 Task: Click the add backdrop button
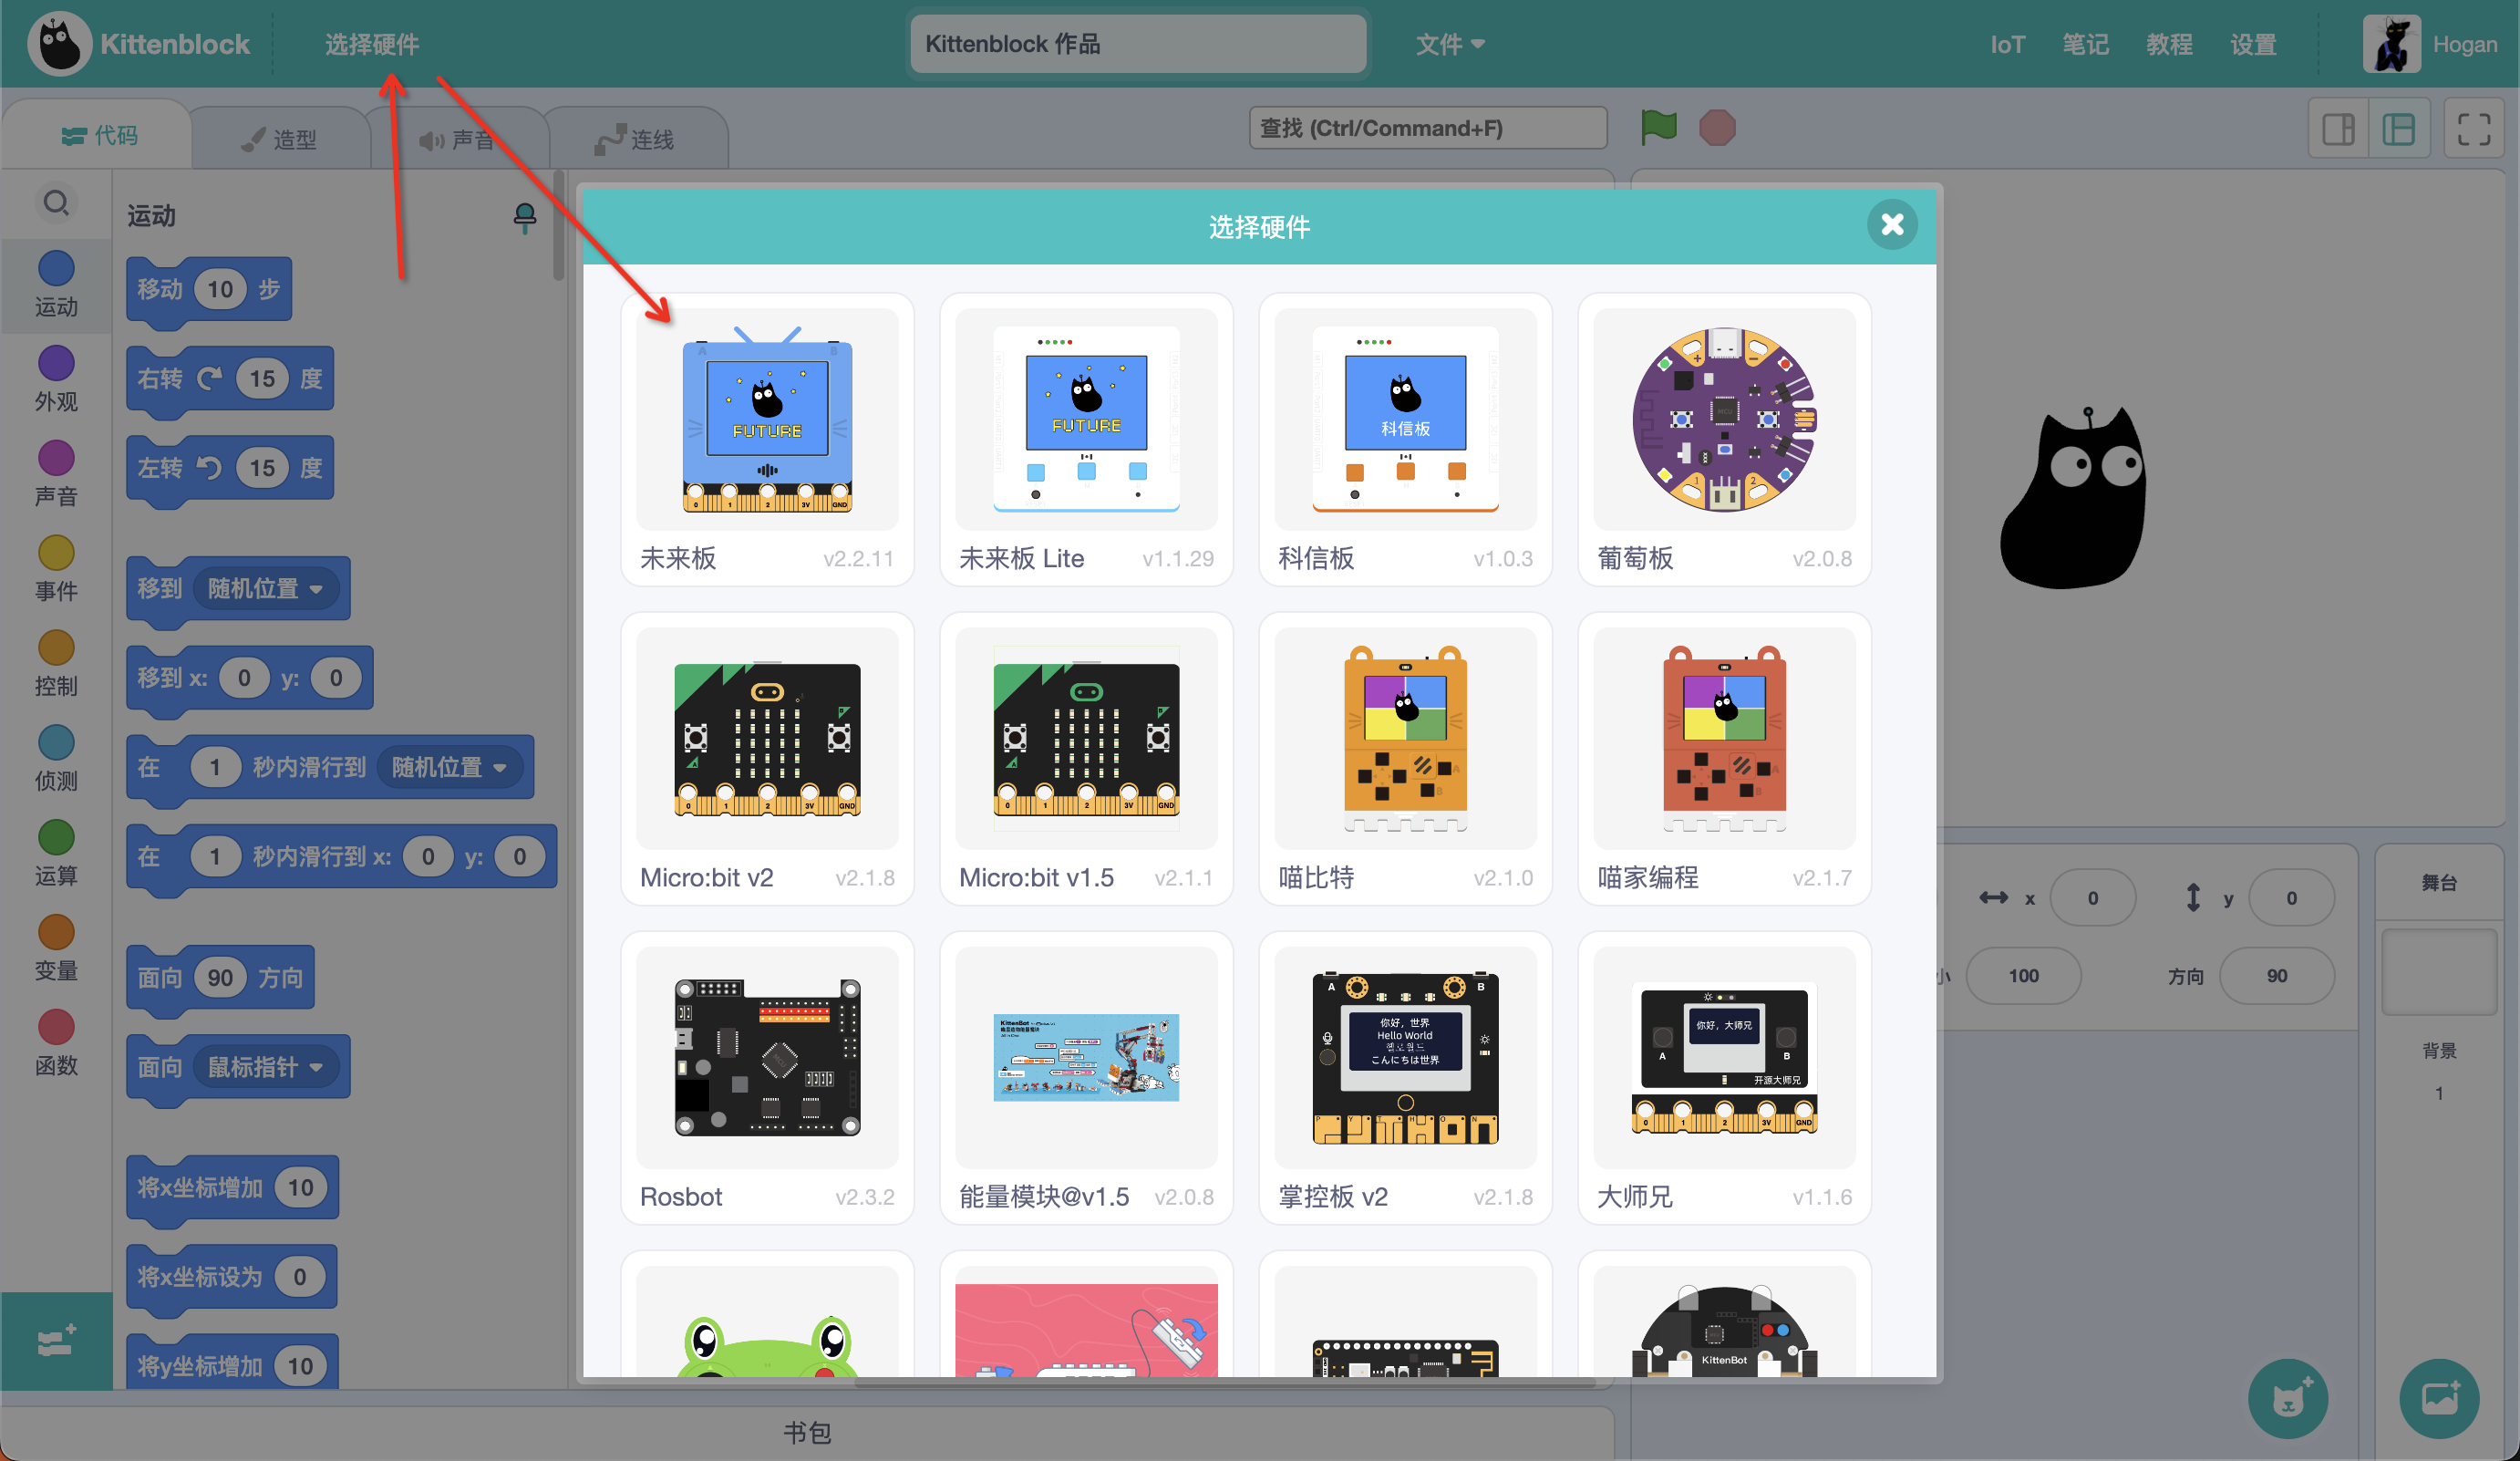(x=2439, y=1398)
